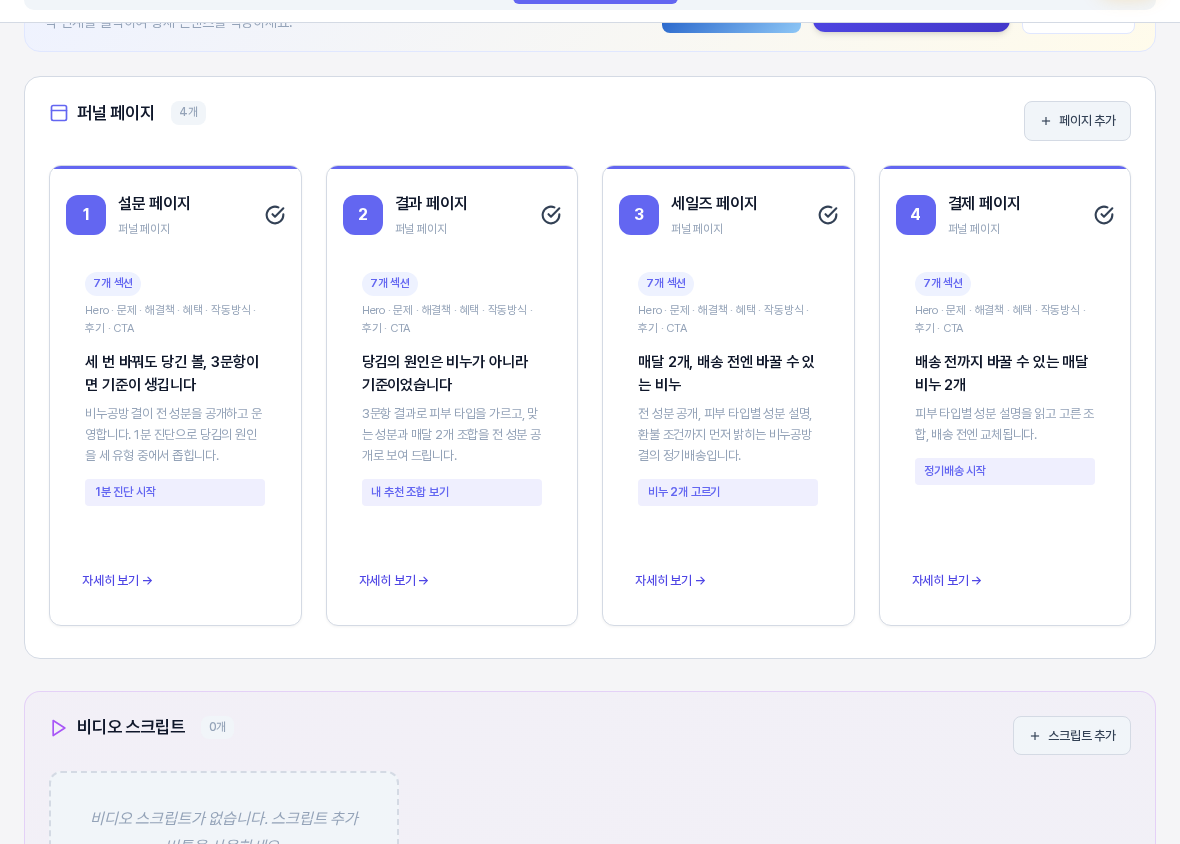Click headline 당김의 원인은 비누가 아니라

(x=446, y=373)
